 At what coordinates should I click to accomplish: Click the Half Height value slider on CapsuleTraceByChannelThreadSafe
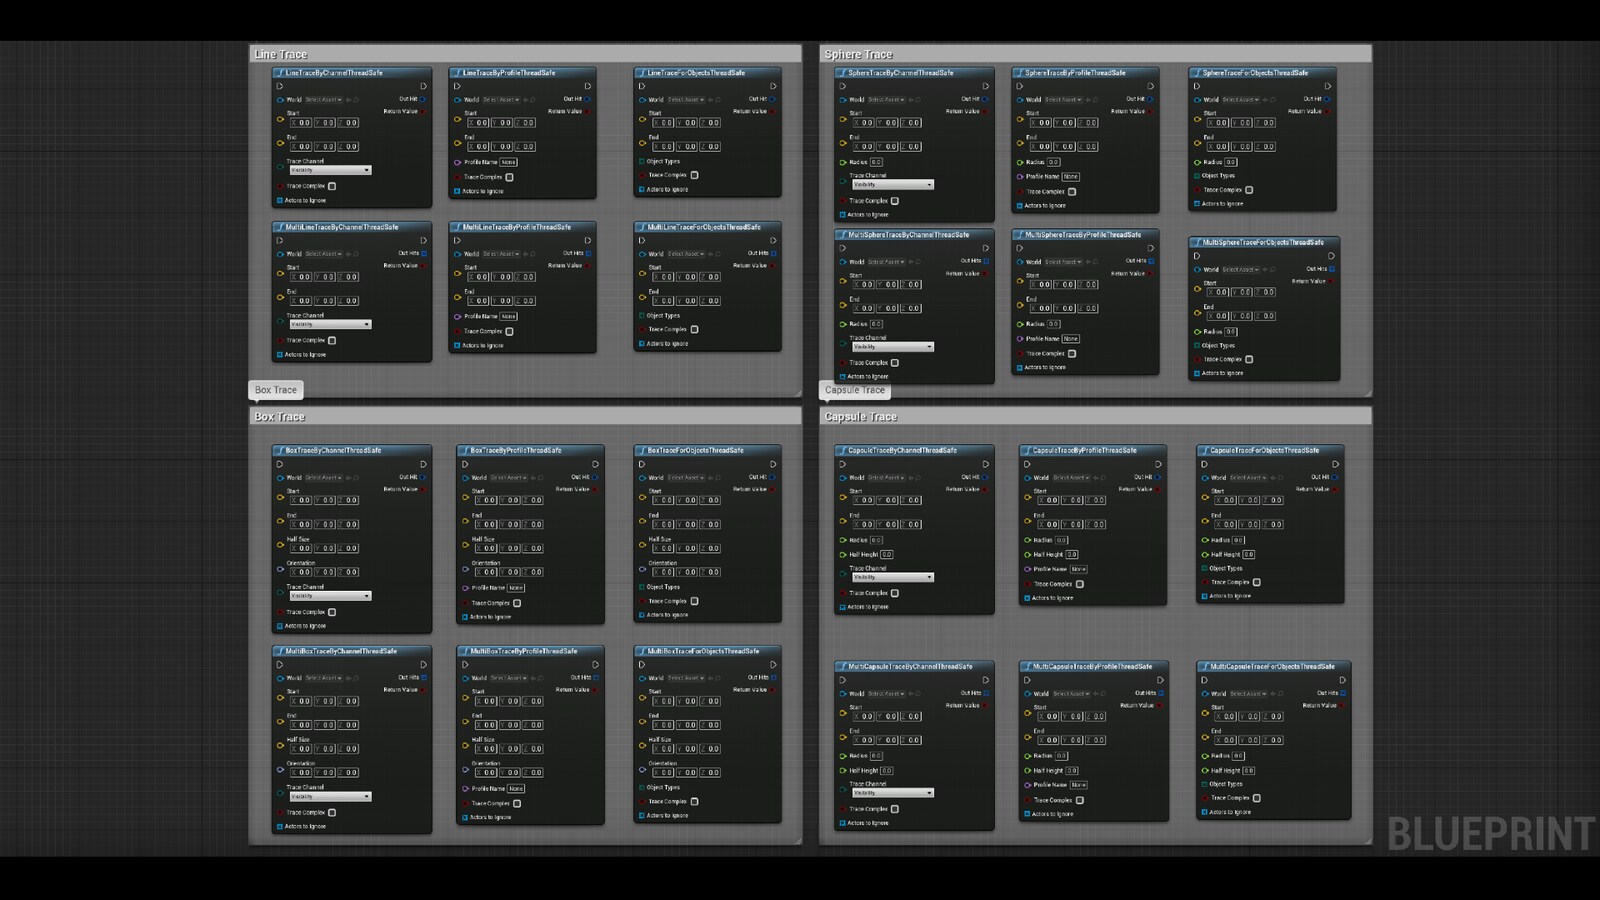click(x=886, y=555)
